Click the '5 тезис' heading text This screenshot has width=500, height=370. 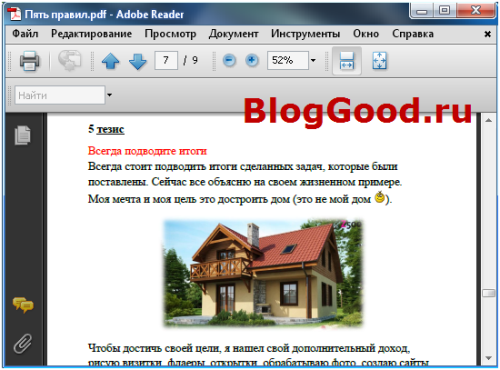pyautogui.click(x=106, y=129)
